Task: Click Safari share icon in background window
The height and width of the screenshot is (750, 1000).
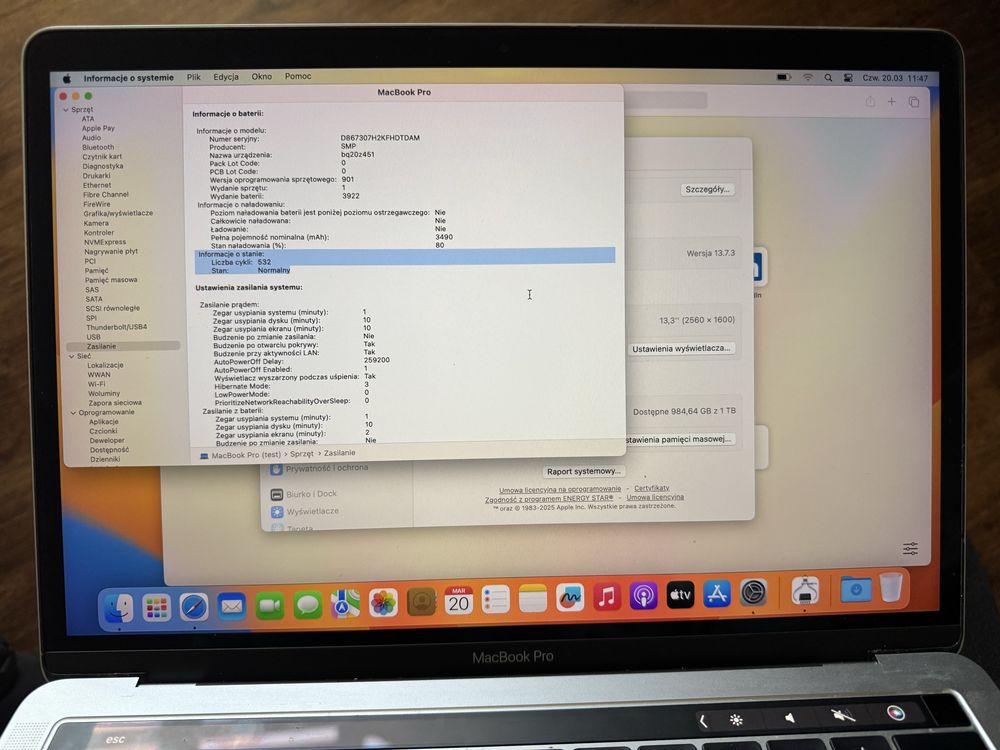Action: pos(870,101)
